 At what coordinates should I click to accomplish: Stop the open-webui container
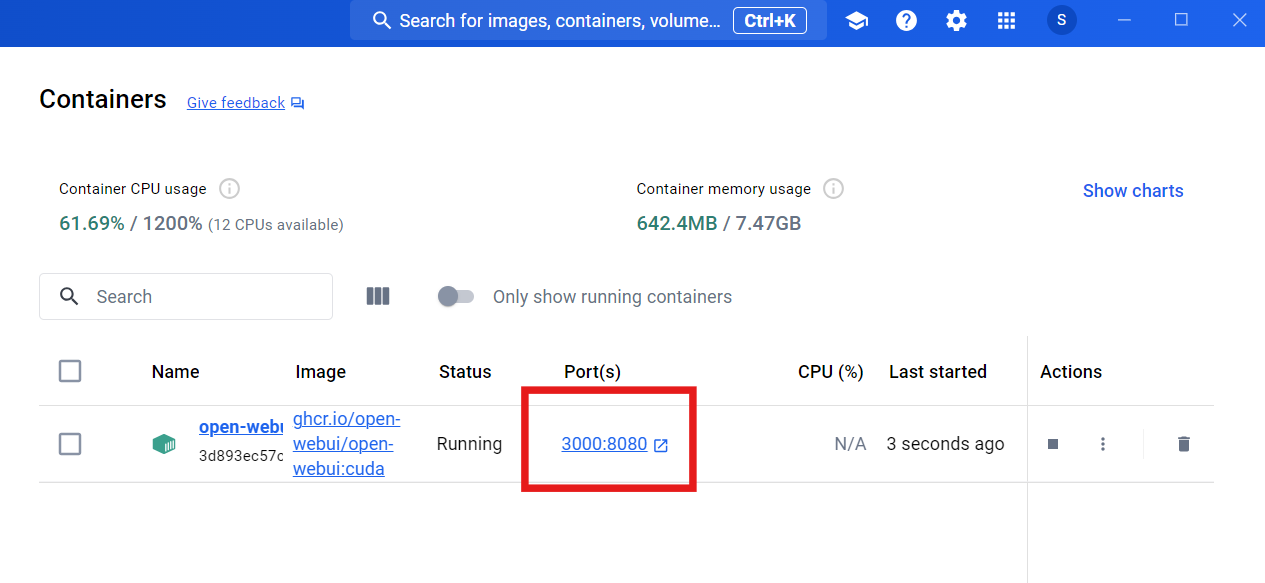click(x=1053, y=444)
